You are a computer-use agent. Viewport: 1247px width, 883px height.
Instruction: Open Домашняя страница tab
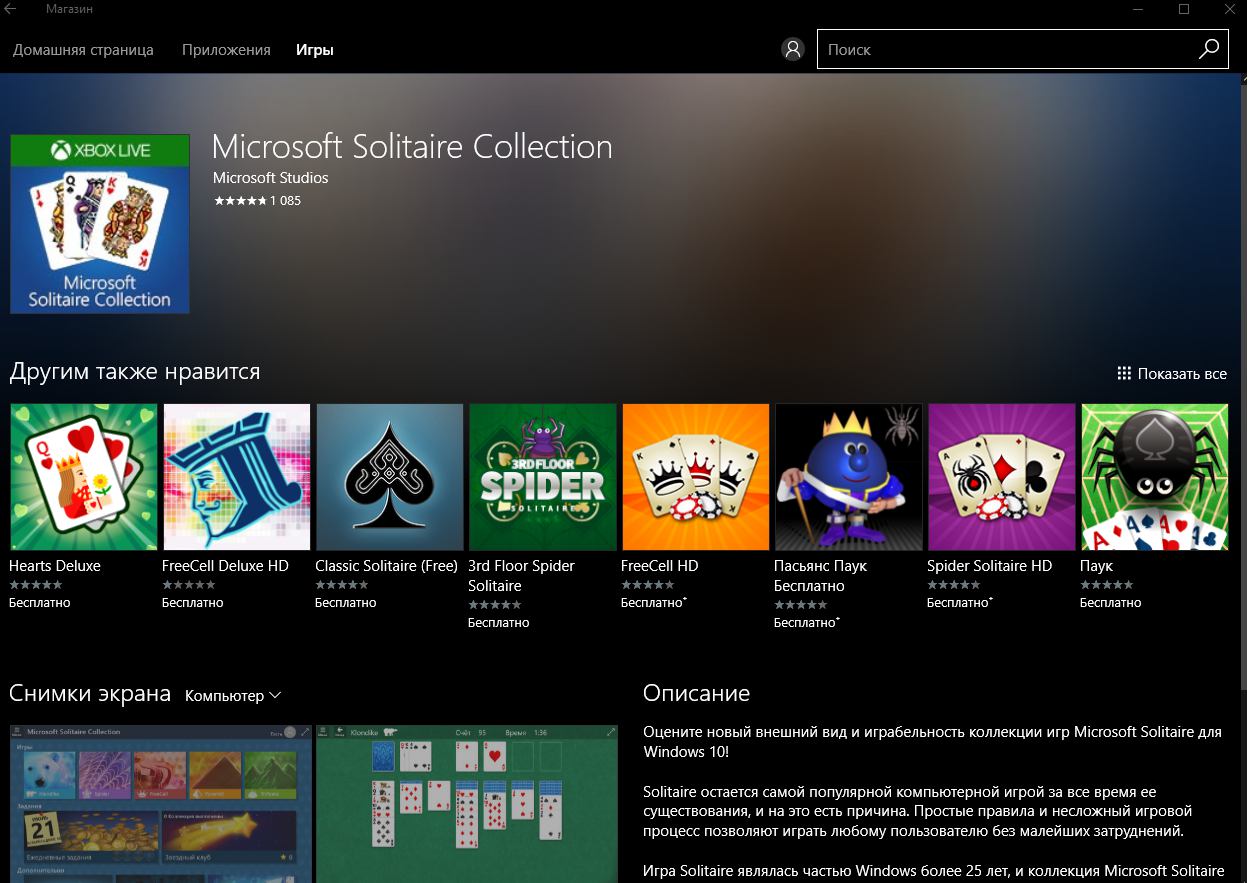click(x=83, y=49)
